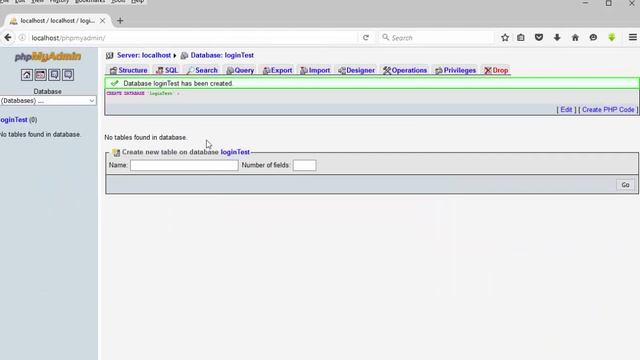Open the bookmarks list icon

(521, 38)
